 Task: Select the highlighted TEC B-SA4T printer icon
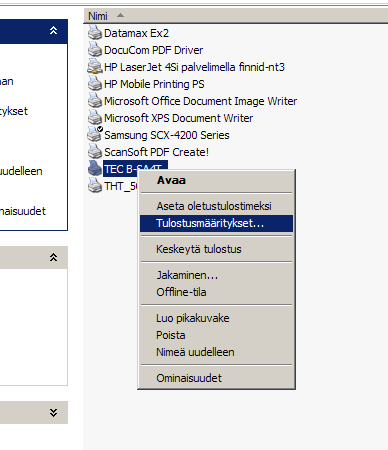click(95, 169)
